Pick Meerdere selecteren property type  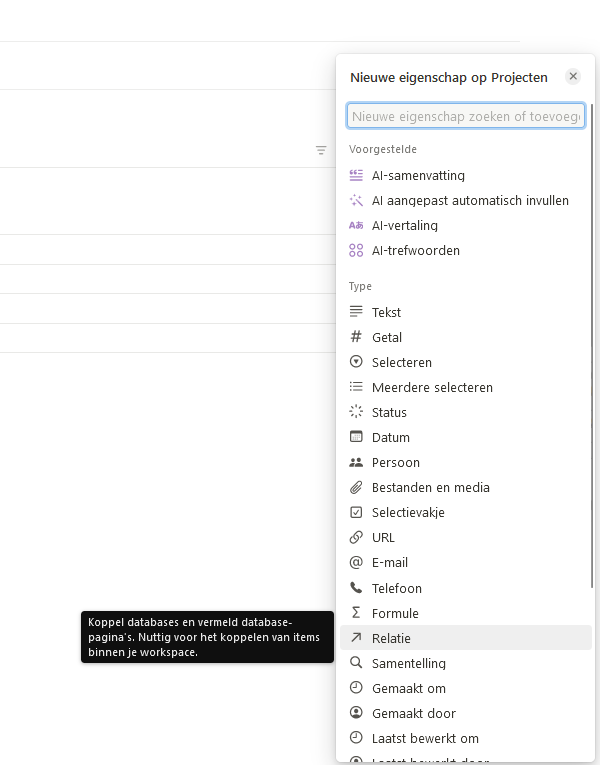click(x=466, y=387)
